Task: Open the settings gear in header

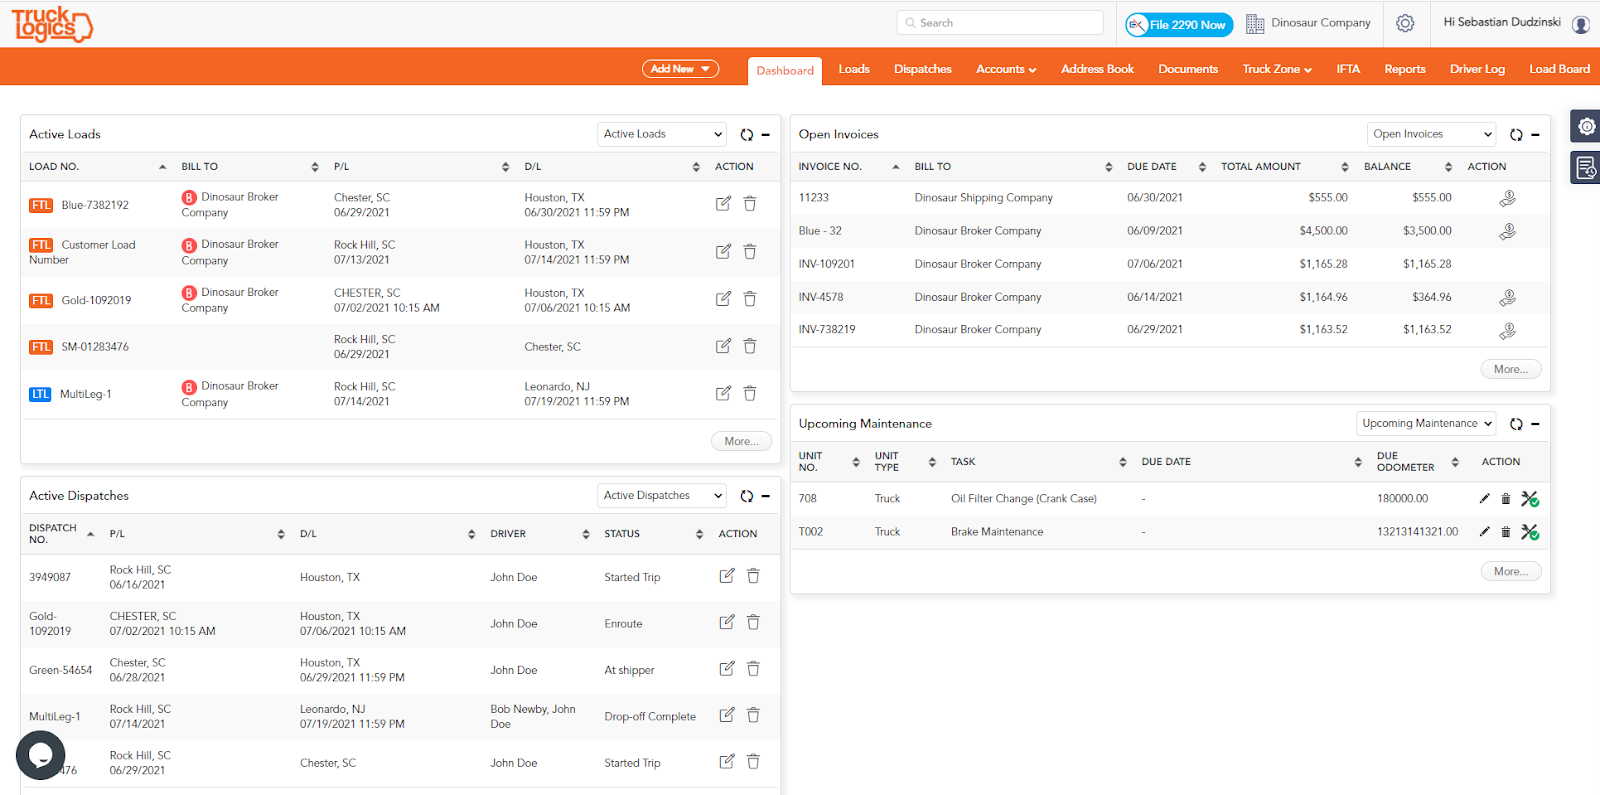Action: point(1405,23)
